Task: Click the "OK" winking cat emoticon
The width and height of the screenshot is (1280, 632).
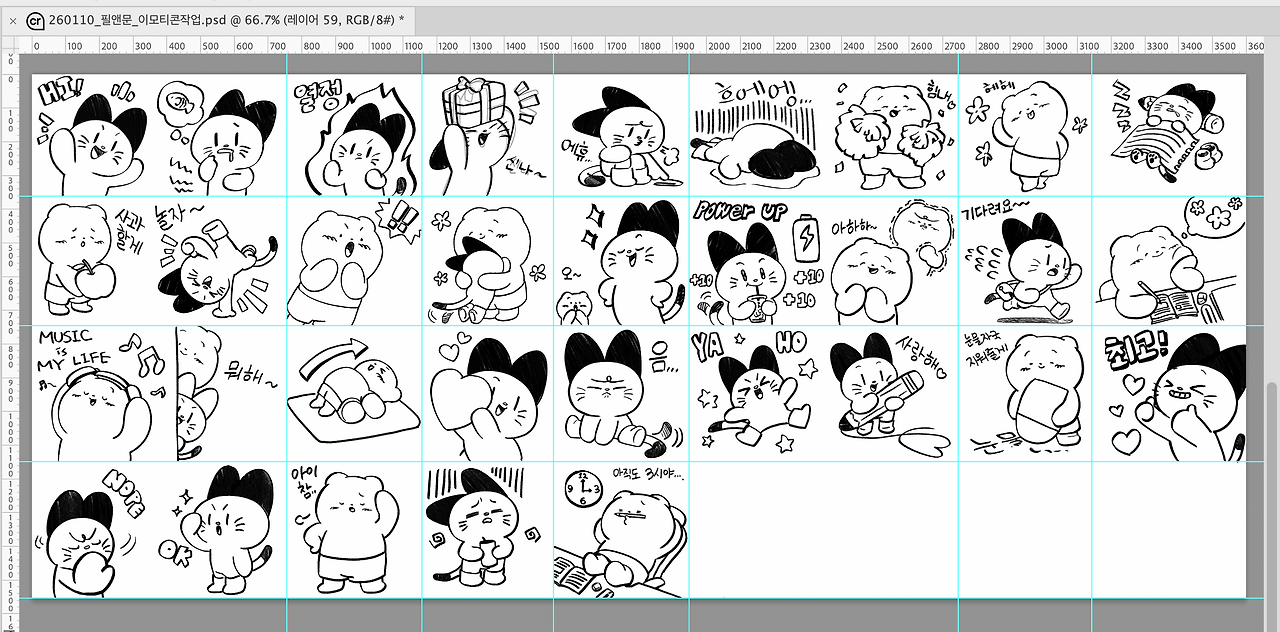Action: pyautogui.click(x=217, y=530)
